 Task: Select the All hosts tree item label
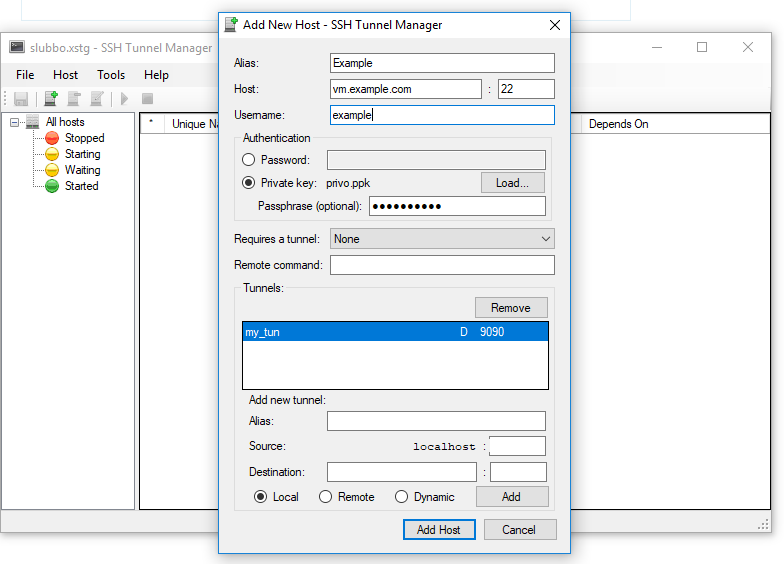click(65, 122)
